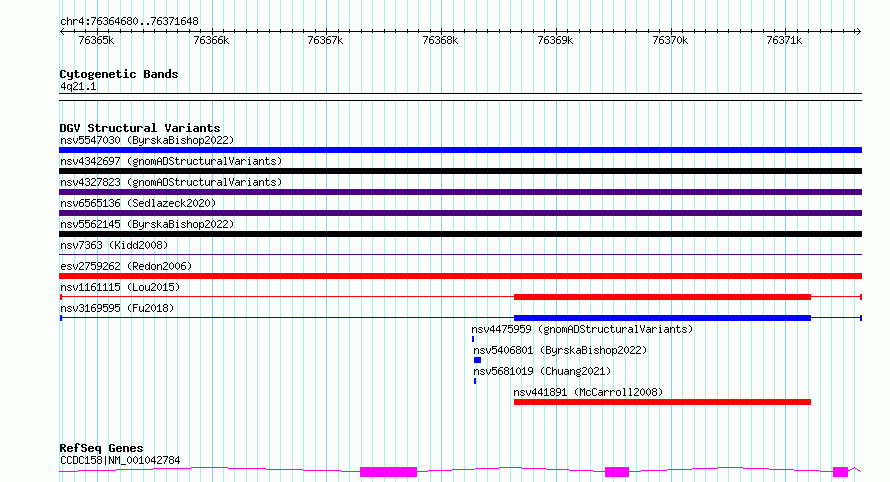
Task: Click the black nsv5562145 ByrskaBishop2022 bar
Action: (x=460, y=234)
